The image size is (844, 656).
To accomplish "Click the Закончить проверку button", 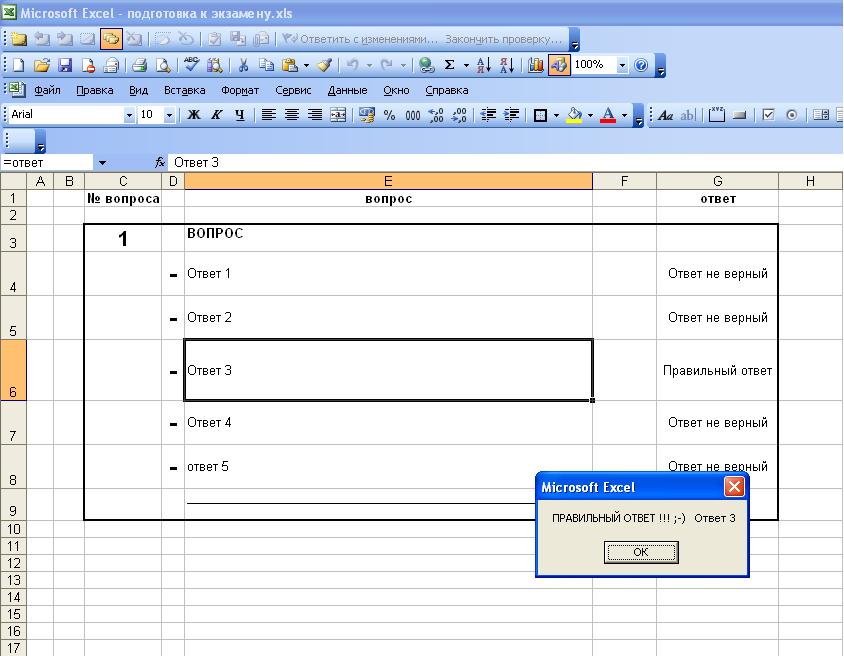I will pos(502,39).
